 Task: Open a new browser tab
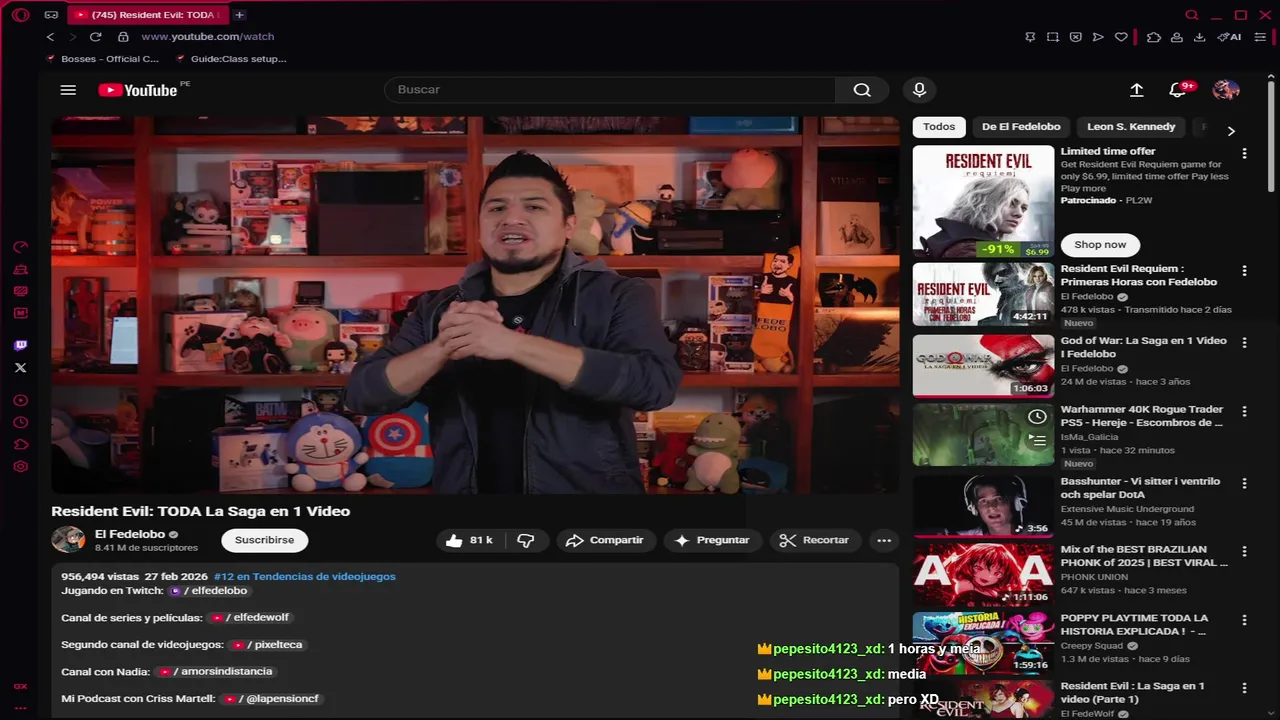click(239, 15)
